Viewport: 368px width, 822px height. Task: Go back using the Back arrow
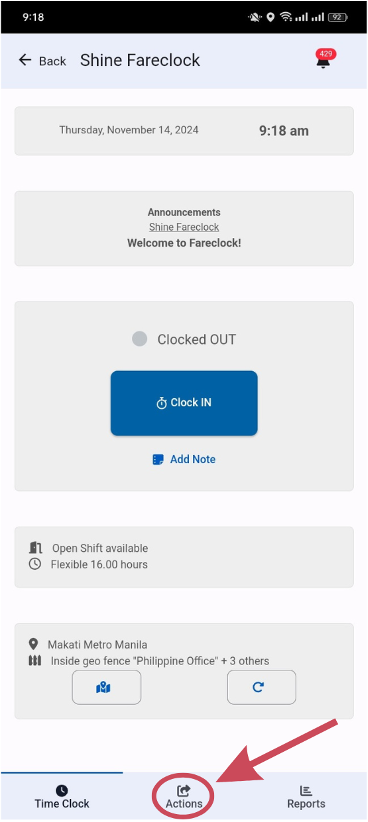[x=42, y=61]
